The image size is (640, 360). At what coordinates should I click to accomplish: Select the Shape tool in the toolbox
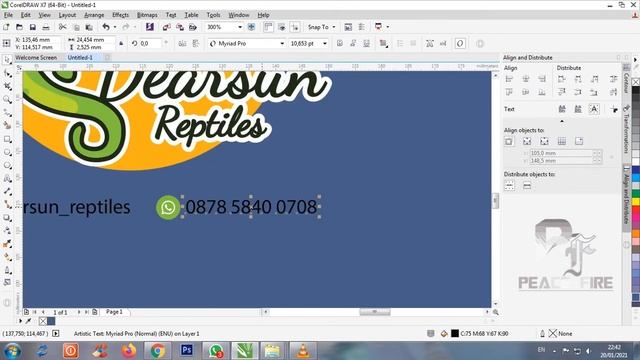coord(7,73)
